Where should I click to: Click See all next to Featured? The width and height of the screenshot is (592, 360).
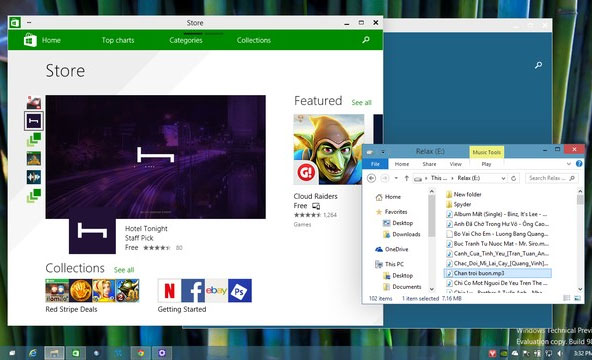361,102
